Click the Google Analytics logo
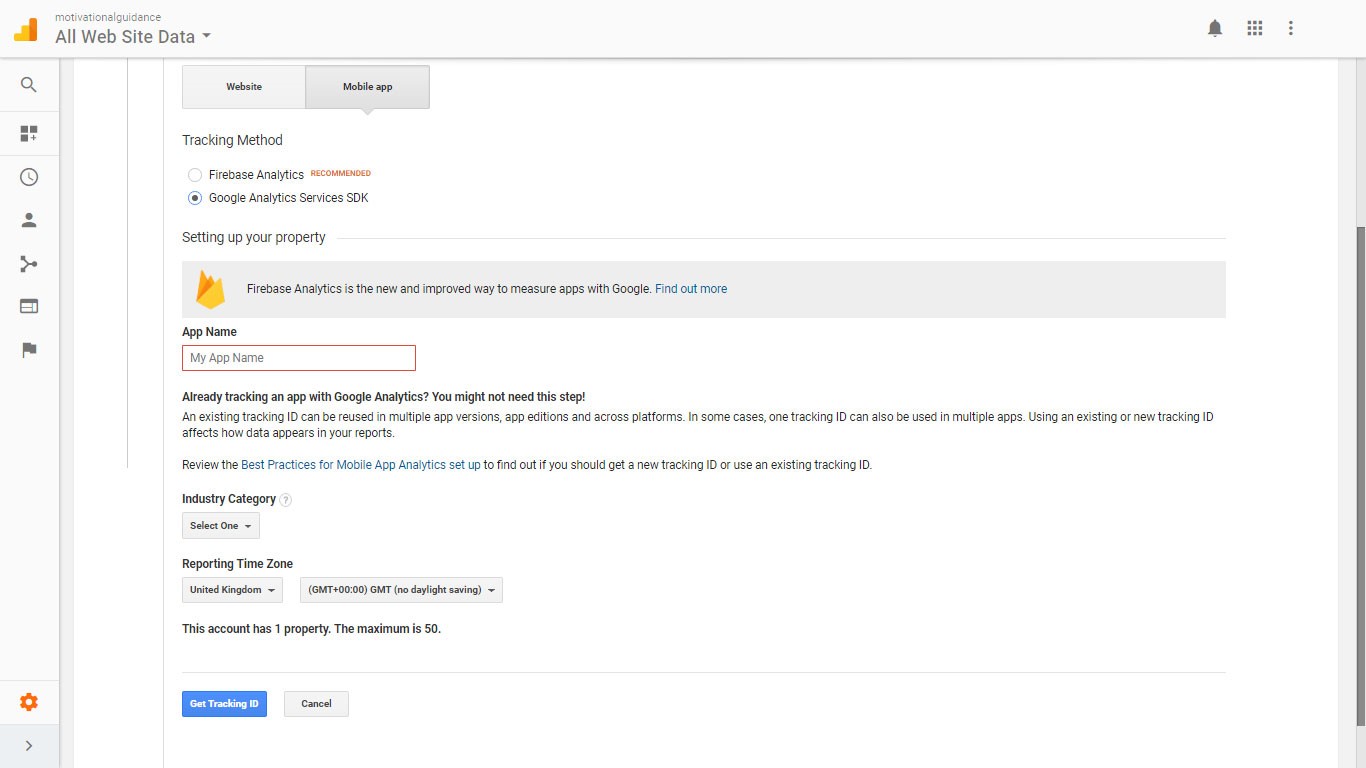Viewport: 1366px width, 768px height. 25,30
